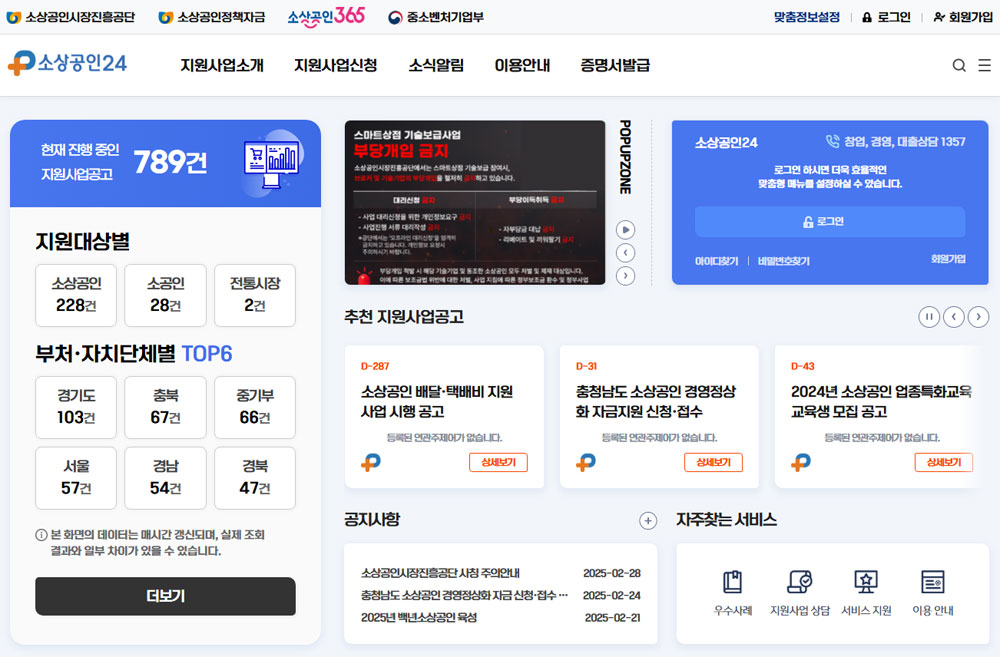Image resolution: width=1000 pixels, height=657 pixels.
Task: Open 맞춤정보설정 link
Action: [807, 17]
